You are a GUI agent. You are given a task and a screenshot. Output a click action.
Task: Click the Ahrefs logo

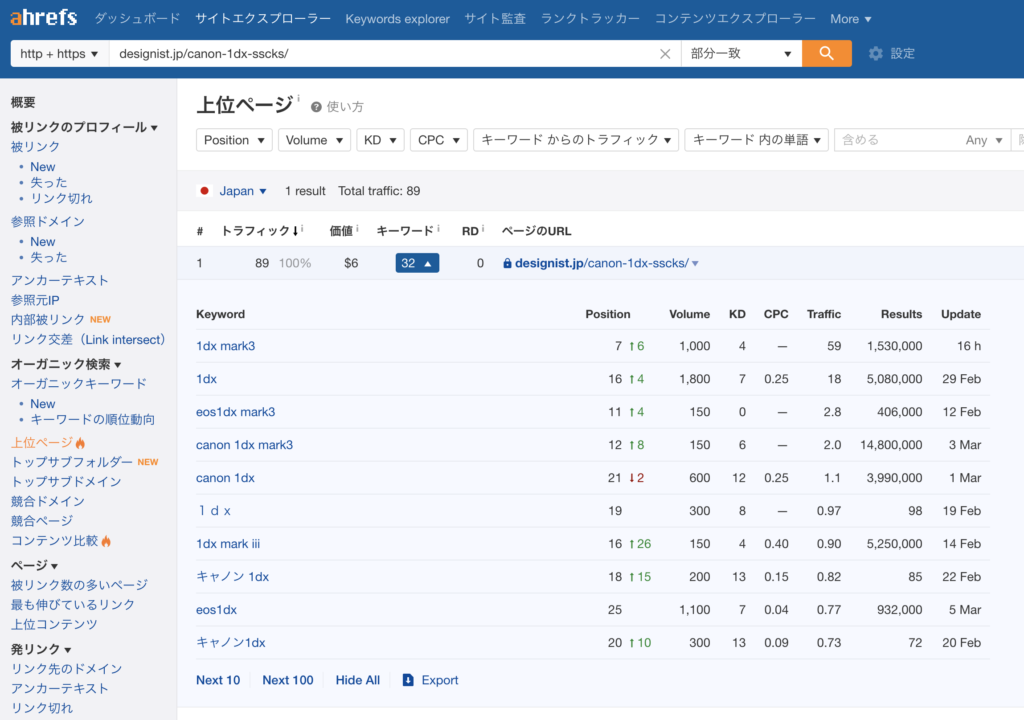click(x=43, y=19)
